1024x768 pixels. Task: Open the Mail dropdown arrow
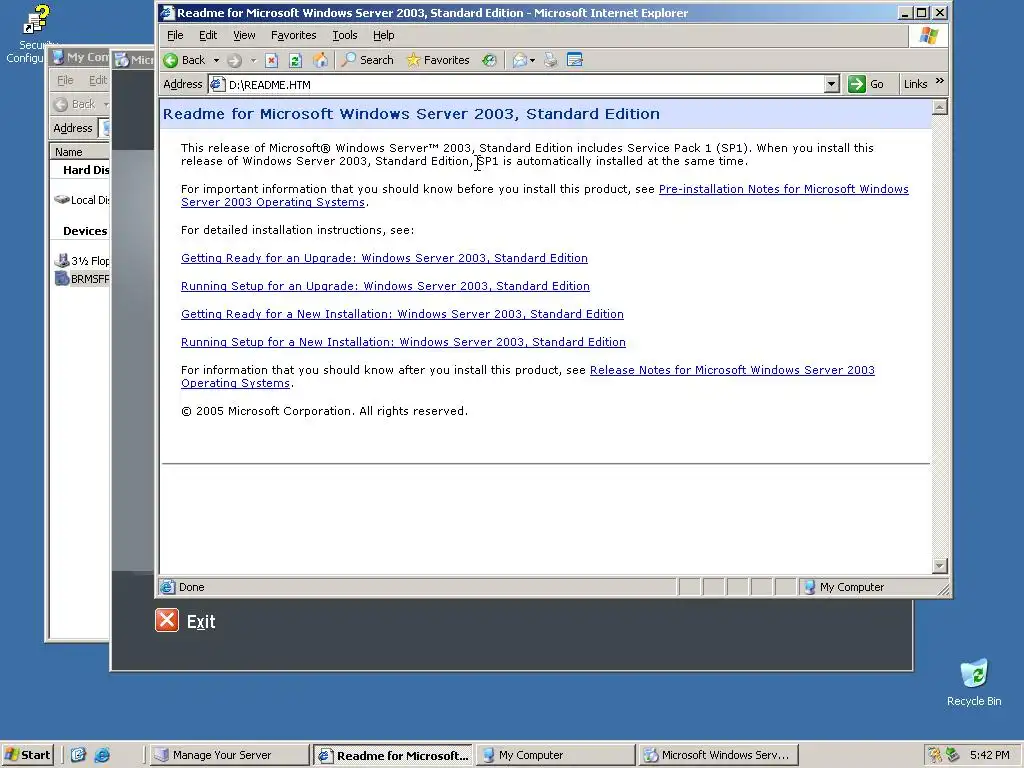point(532,60)
